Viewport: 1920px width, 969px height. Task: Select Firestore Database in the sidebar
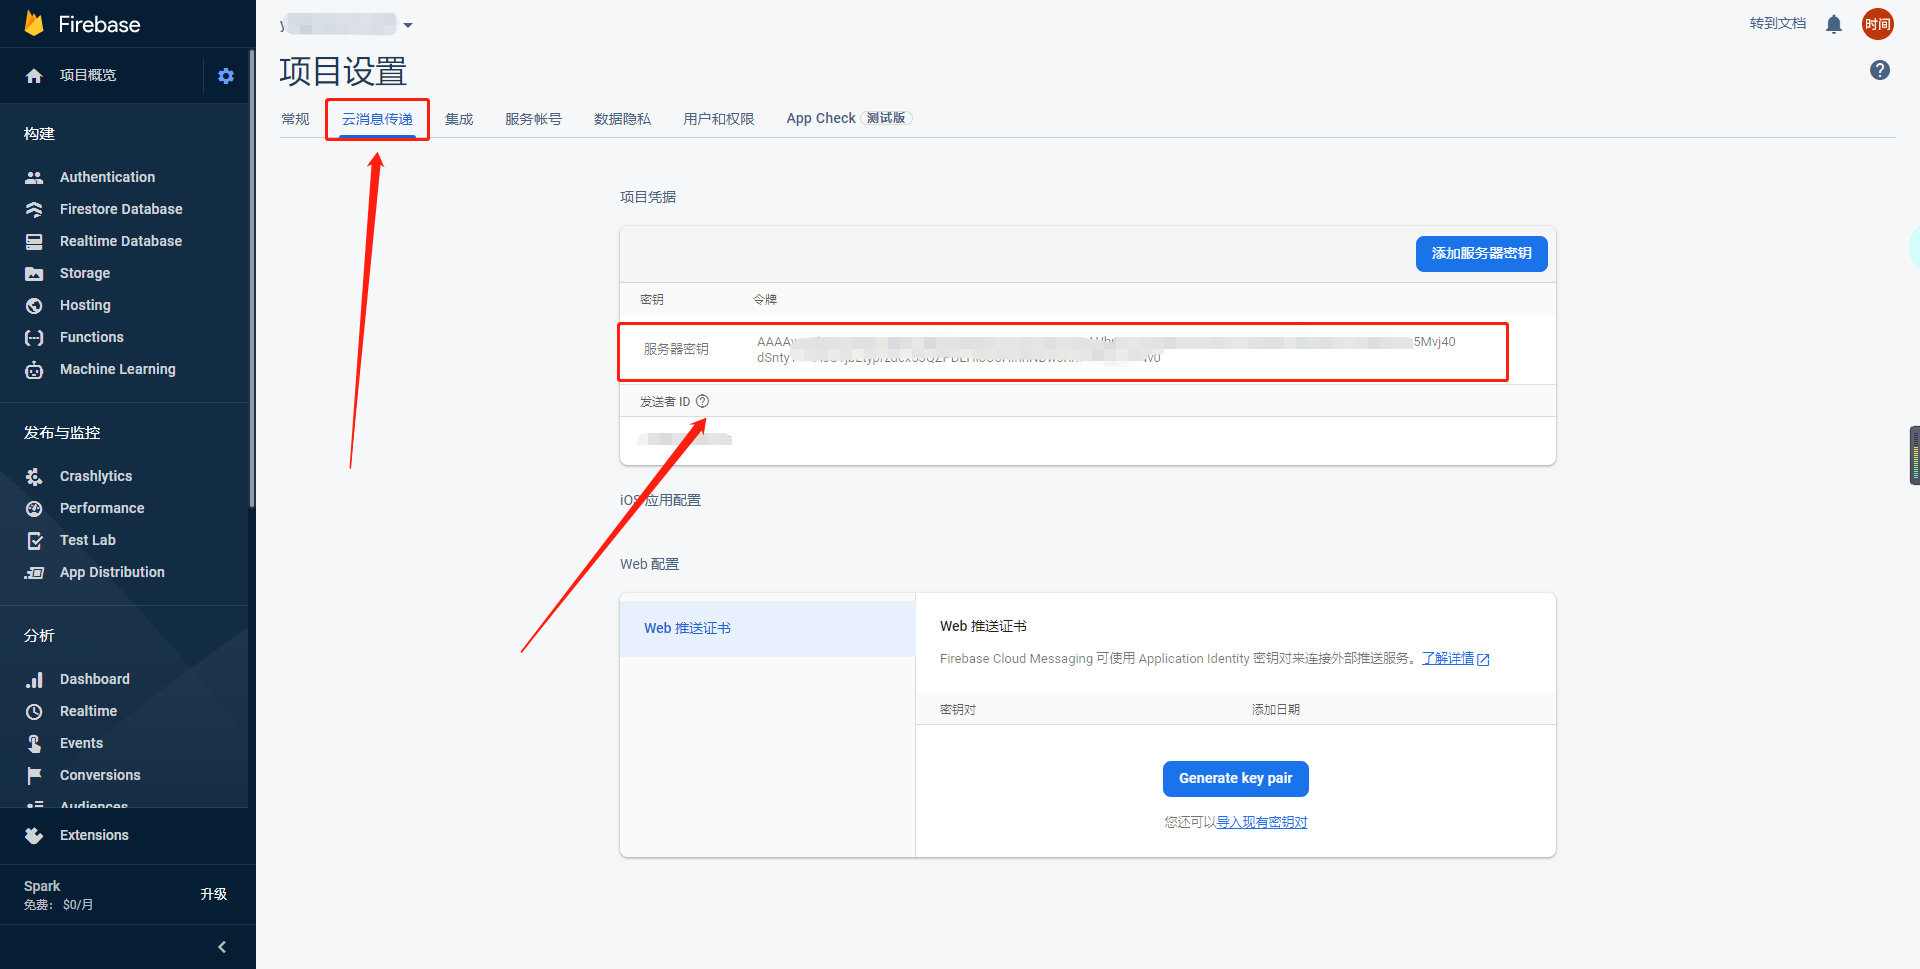point(121,208)
